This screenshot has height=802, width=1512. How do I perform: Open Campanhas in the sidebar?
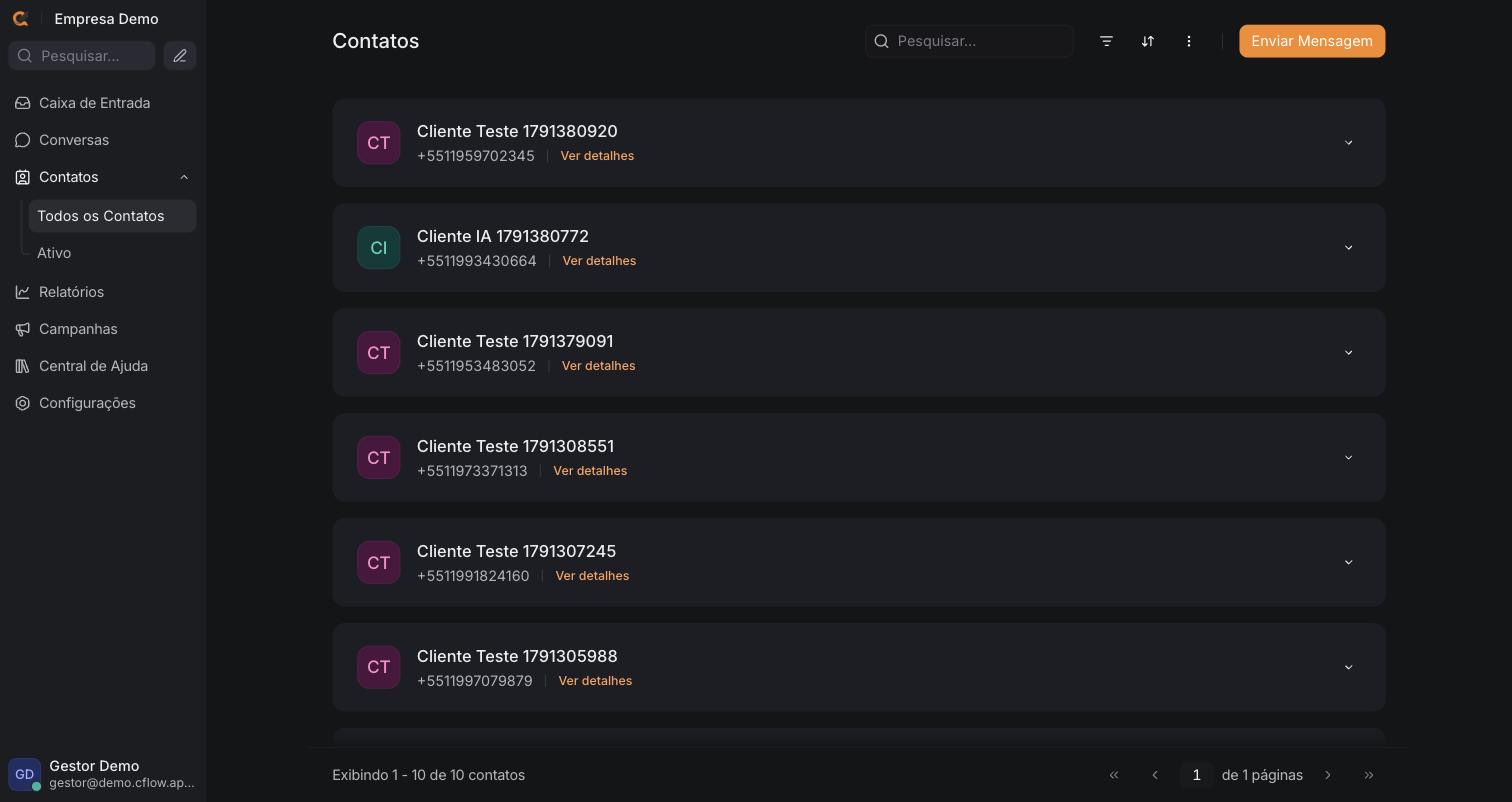coord(102,329)
